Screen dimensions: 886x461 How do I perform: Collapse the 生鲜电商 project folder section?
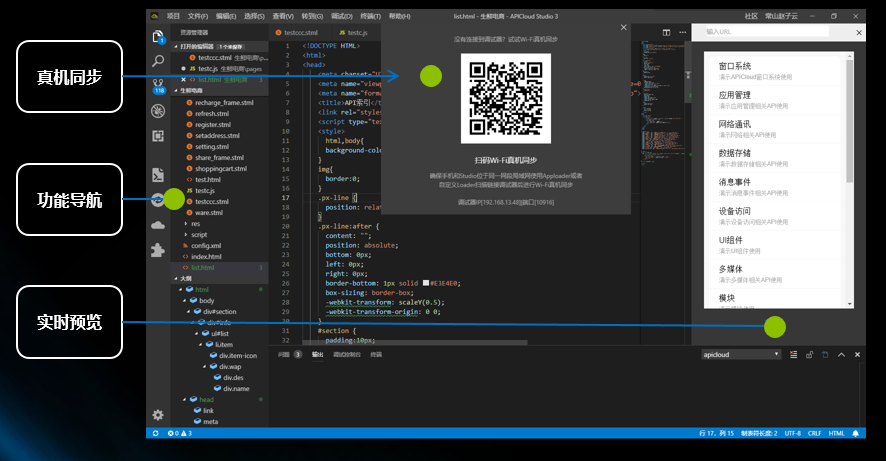(176, 90)
